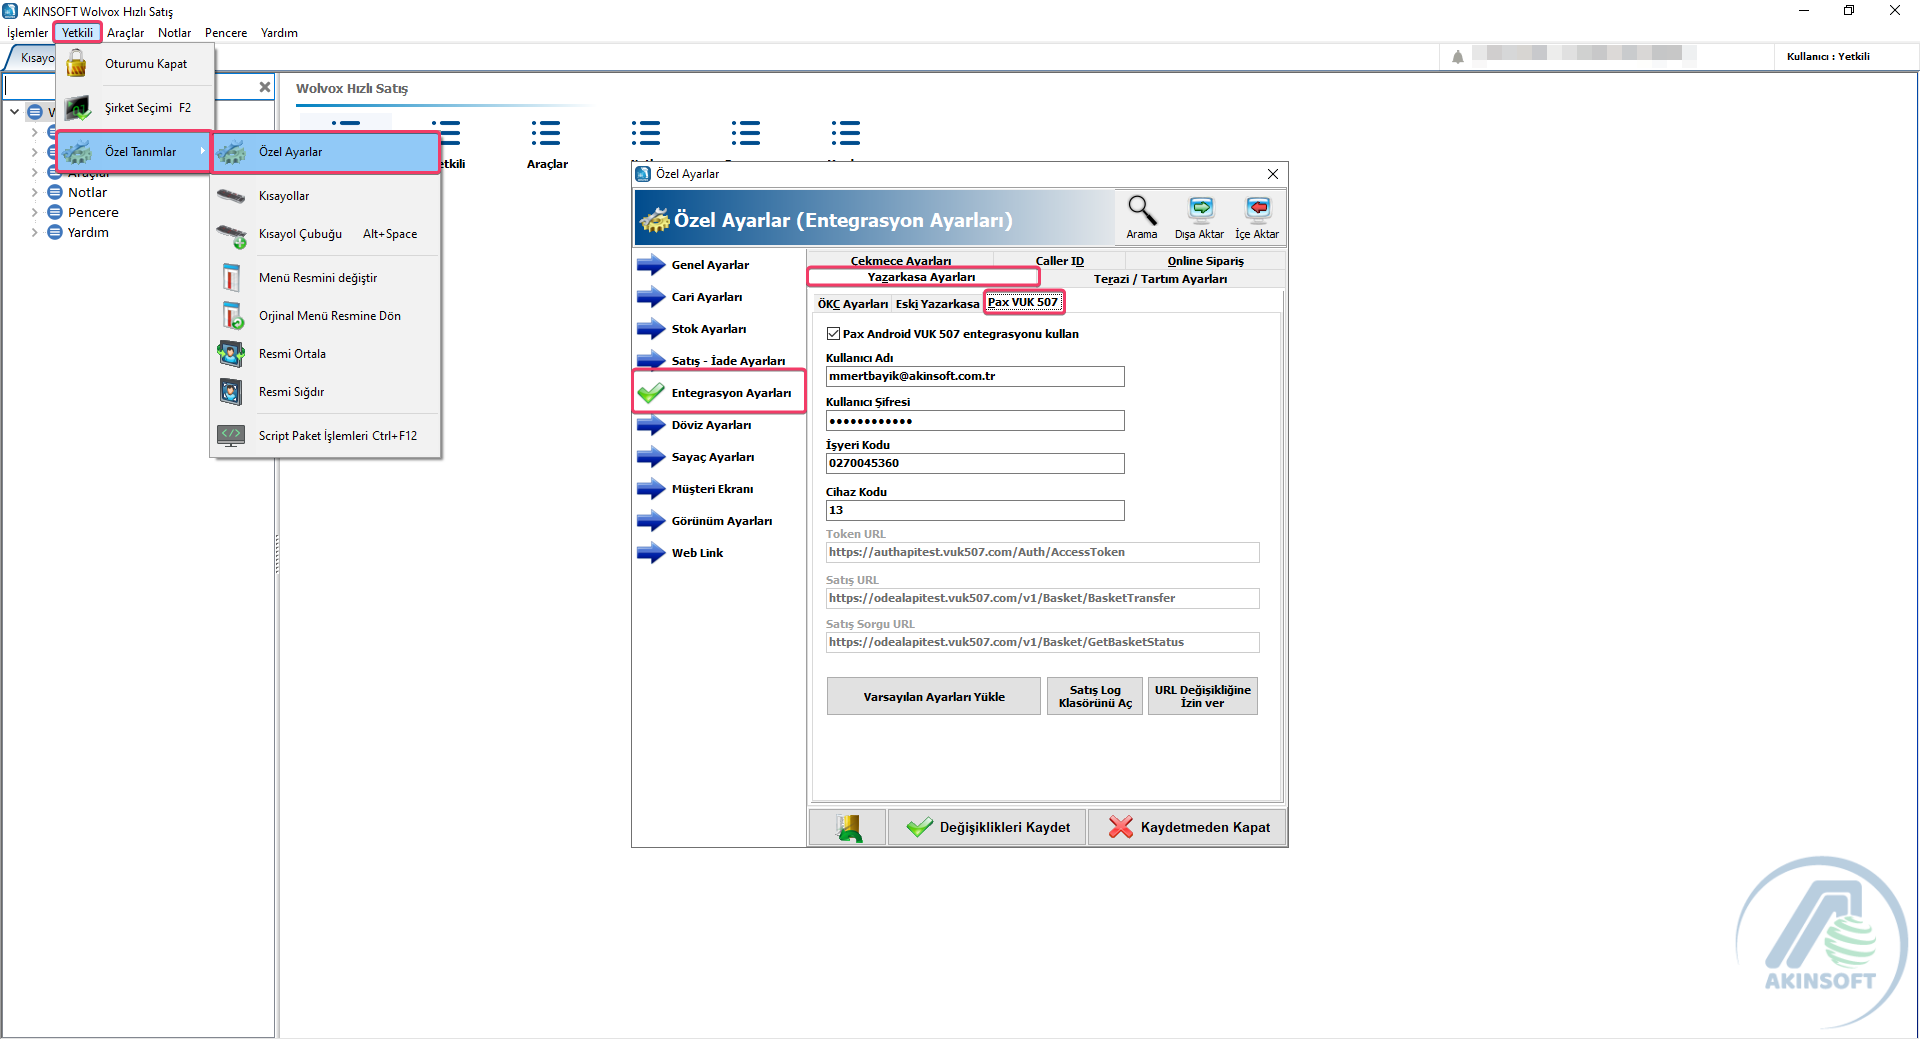
Task: Click the Kullanıcı Şifresi password field
Action: tap(975, 421)
